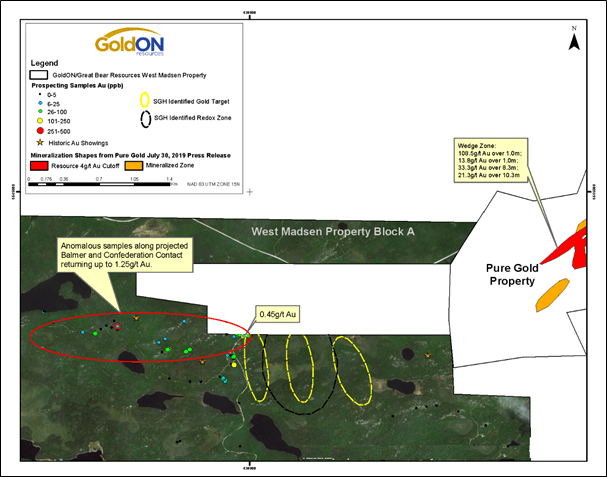607x477 pixels.
Task: Select the black 0-5 ppb legend dot
Action: 40,95
